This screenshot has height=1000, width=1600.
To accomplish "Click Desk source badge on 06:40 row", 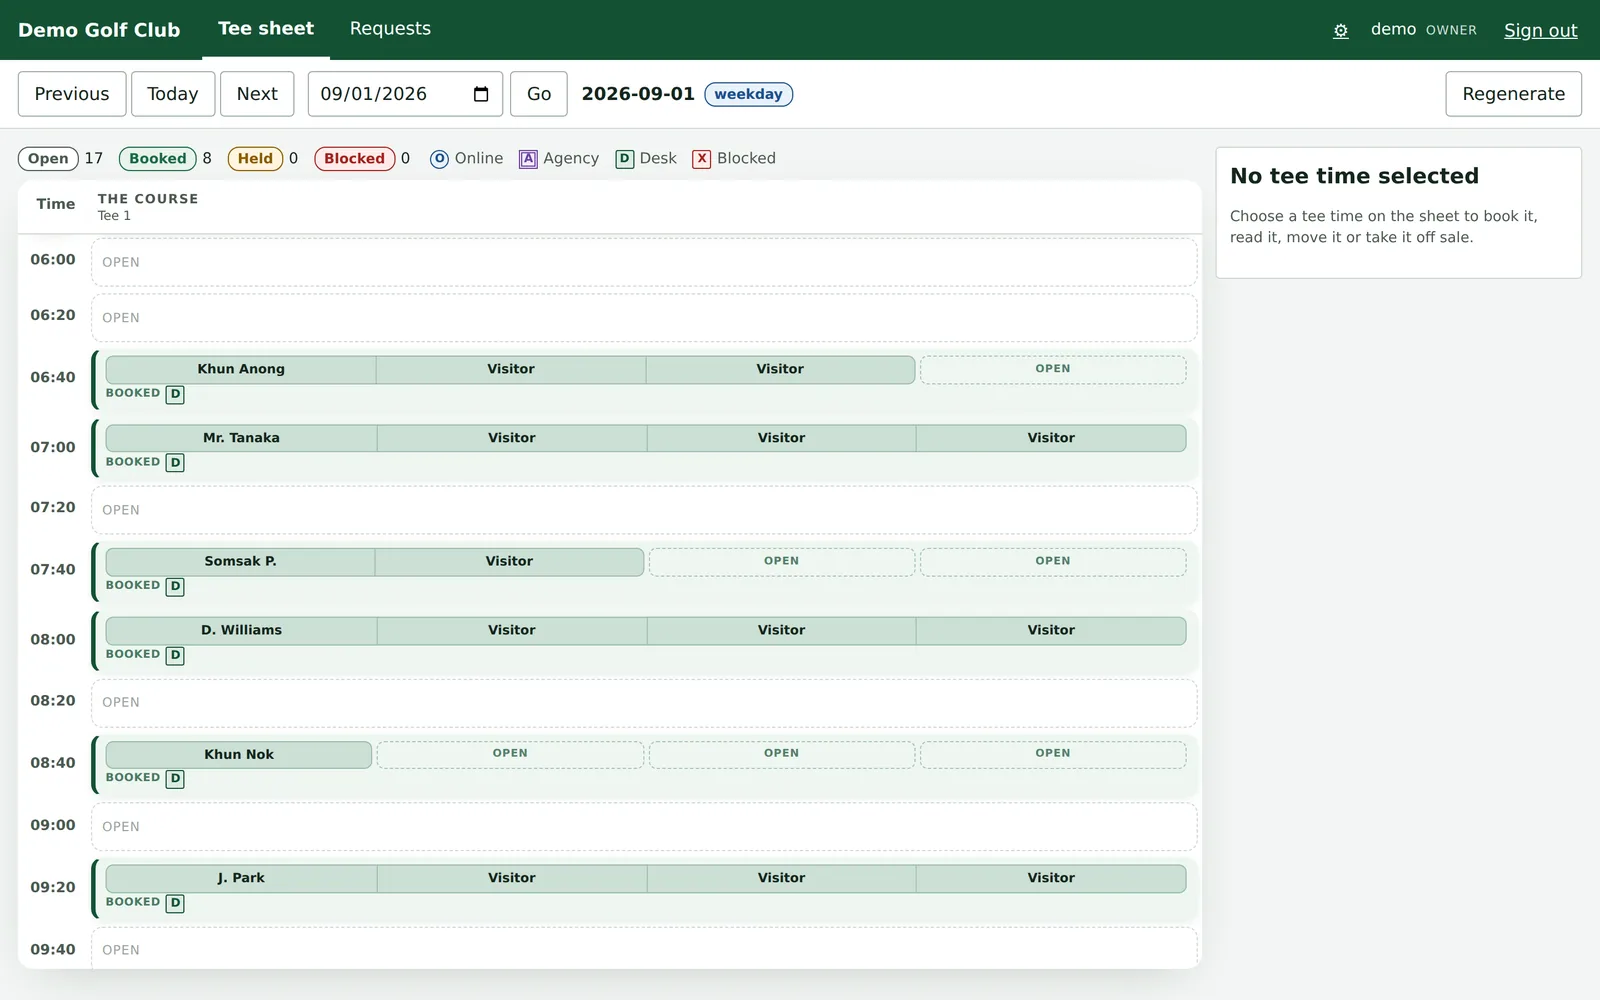I will [175, 394].
